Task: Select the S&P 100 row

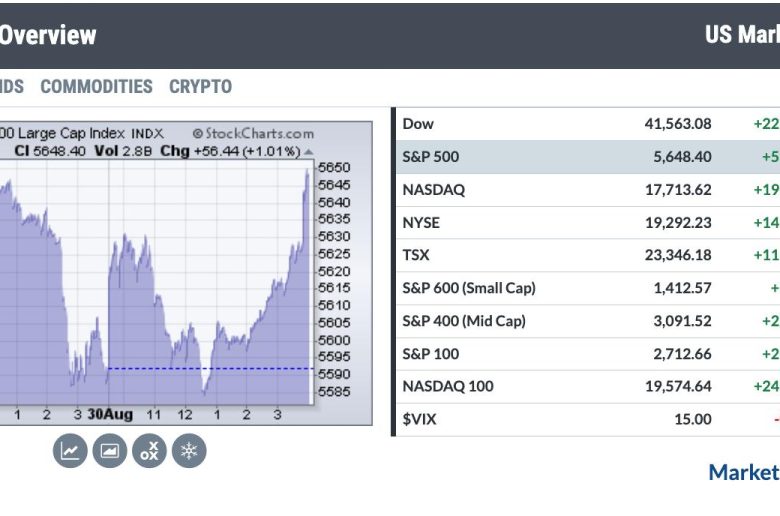Action: 588,354
